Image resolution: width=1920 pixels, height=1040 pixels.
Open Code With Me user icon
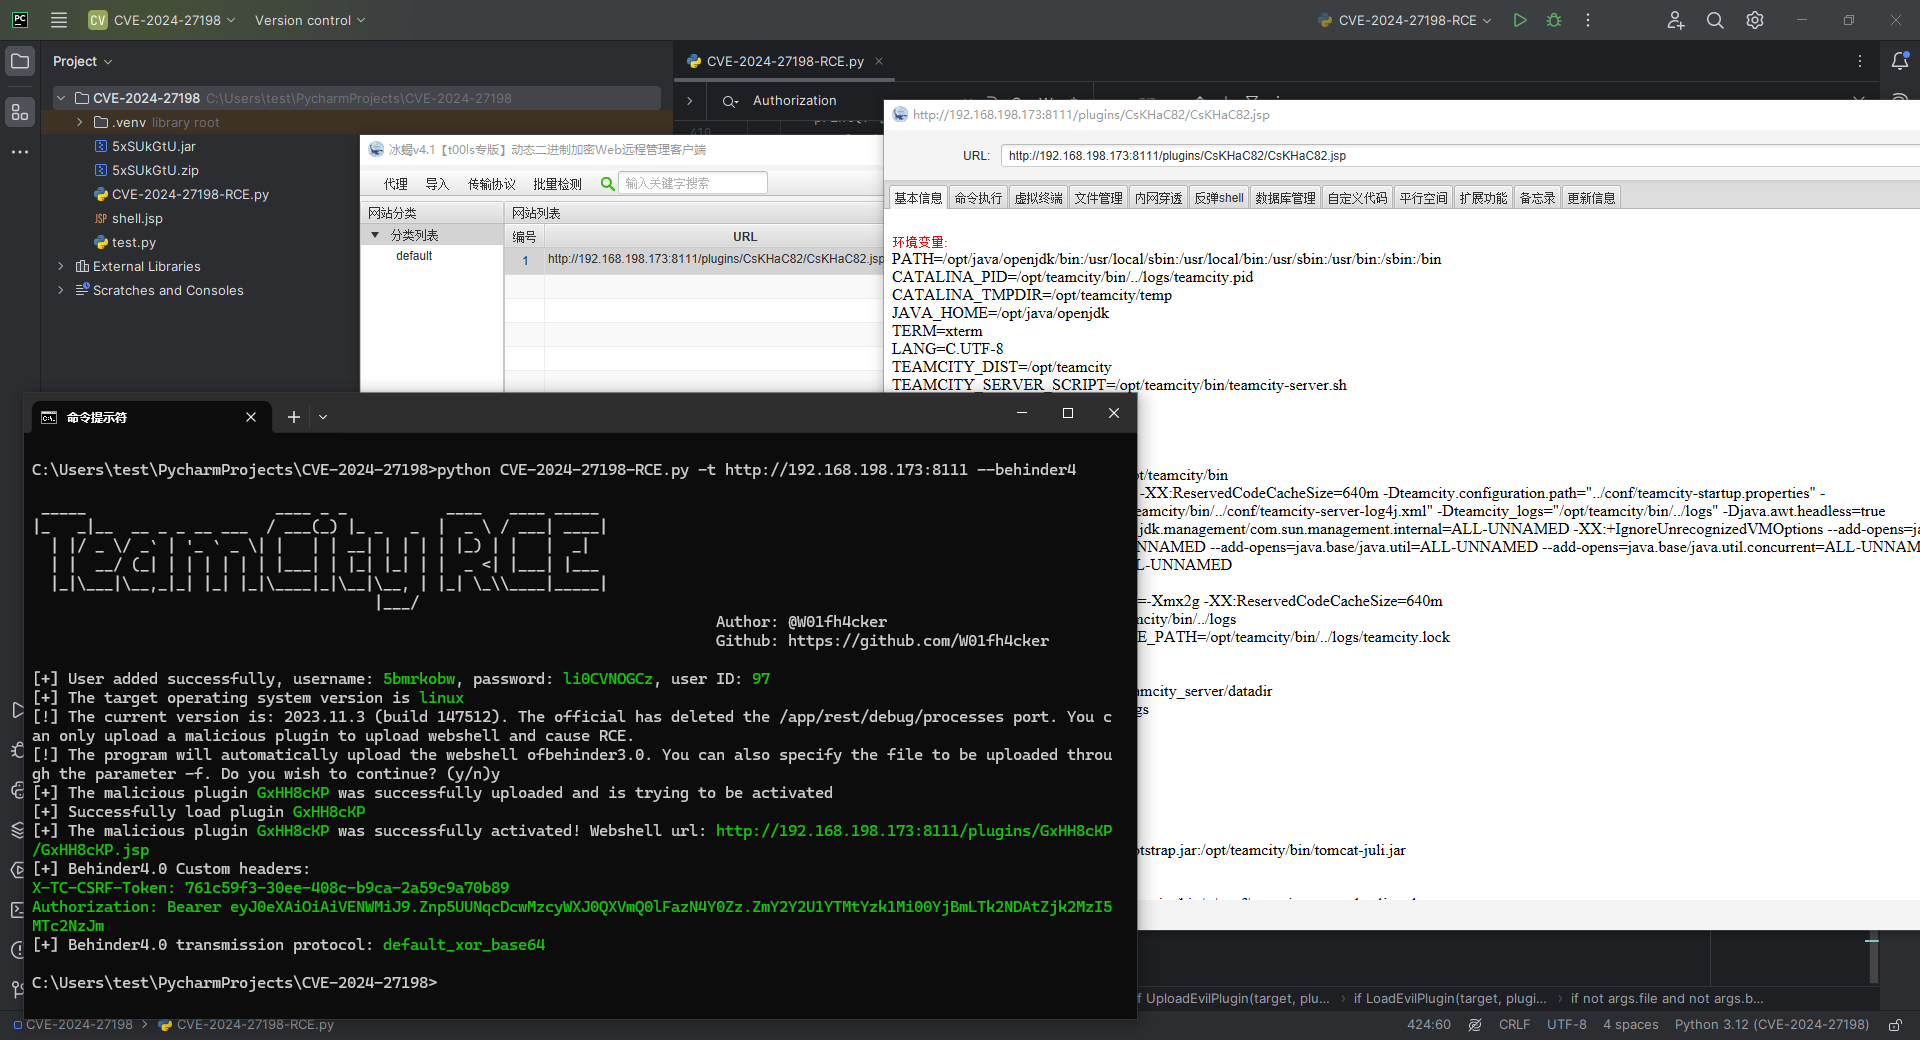click(1676, 20)
